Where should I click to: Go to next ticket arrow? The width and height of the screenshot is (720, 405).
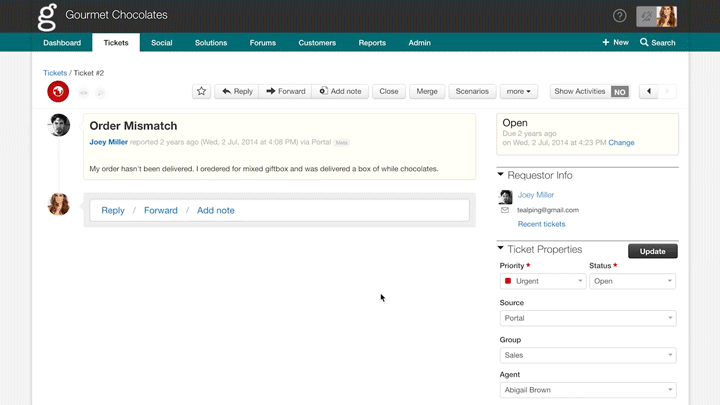667,91
